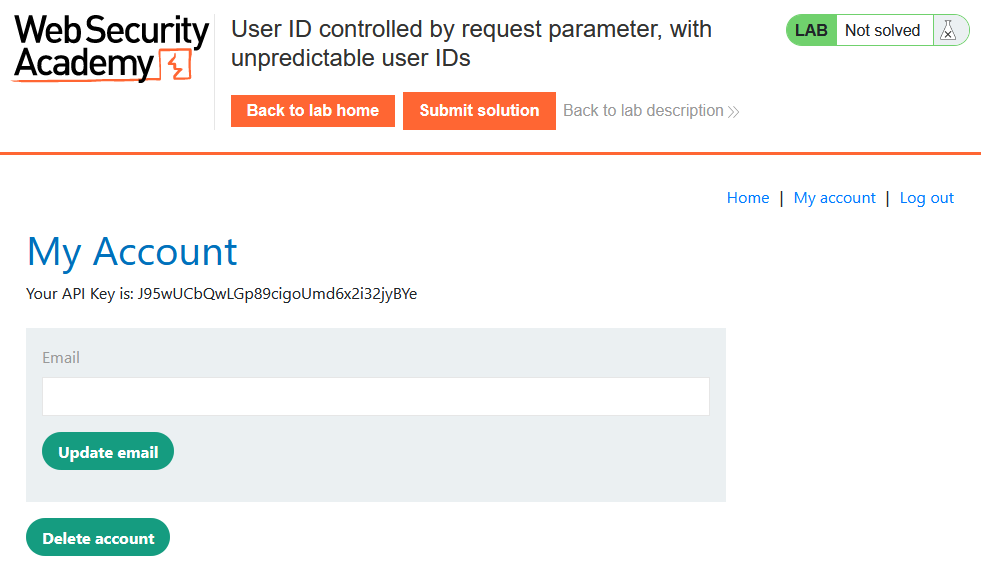Click the Not solved status label

pos(882,31)
